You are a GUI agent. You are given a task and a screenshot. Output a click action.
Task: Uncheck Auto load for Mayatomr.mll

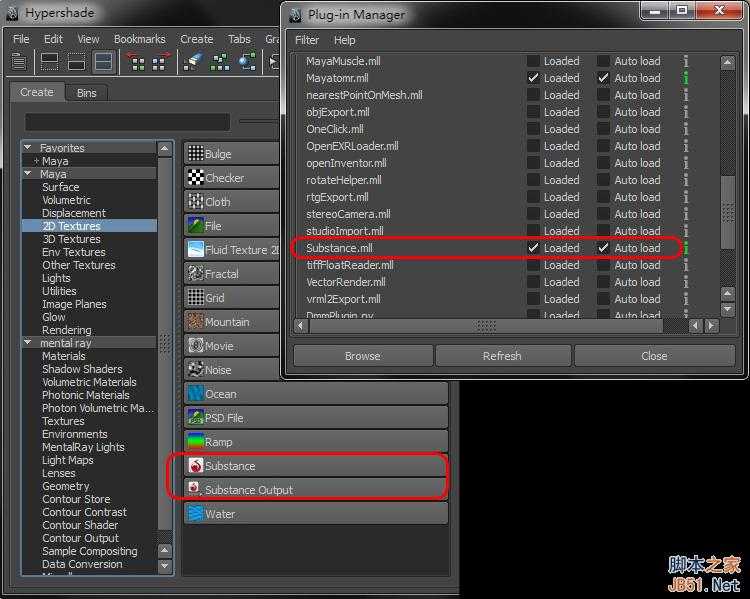click(604, 78)
